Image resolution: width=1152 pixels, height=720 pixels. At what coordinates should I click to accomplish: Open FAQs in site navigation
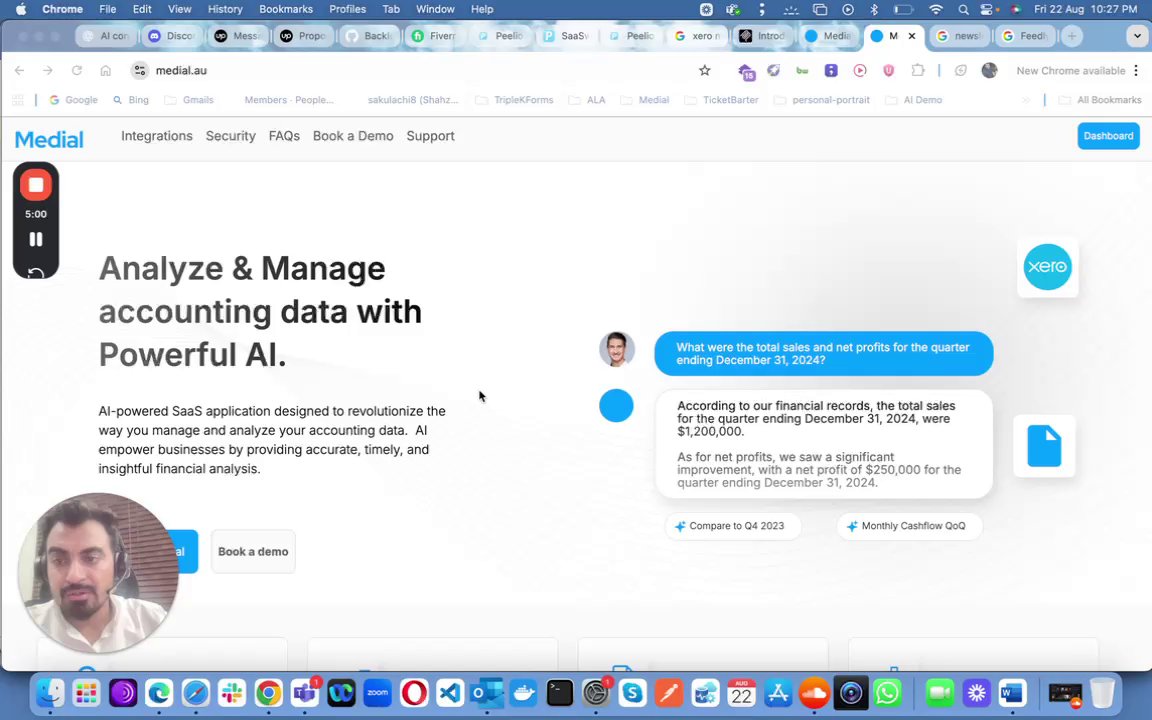pos(284,136)
